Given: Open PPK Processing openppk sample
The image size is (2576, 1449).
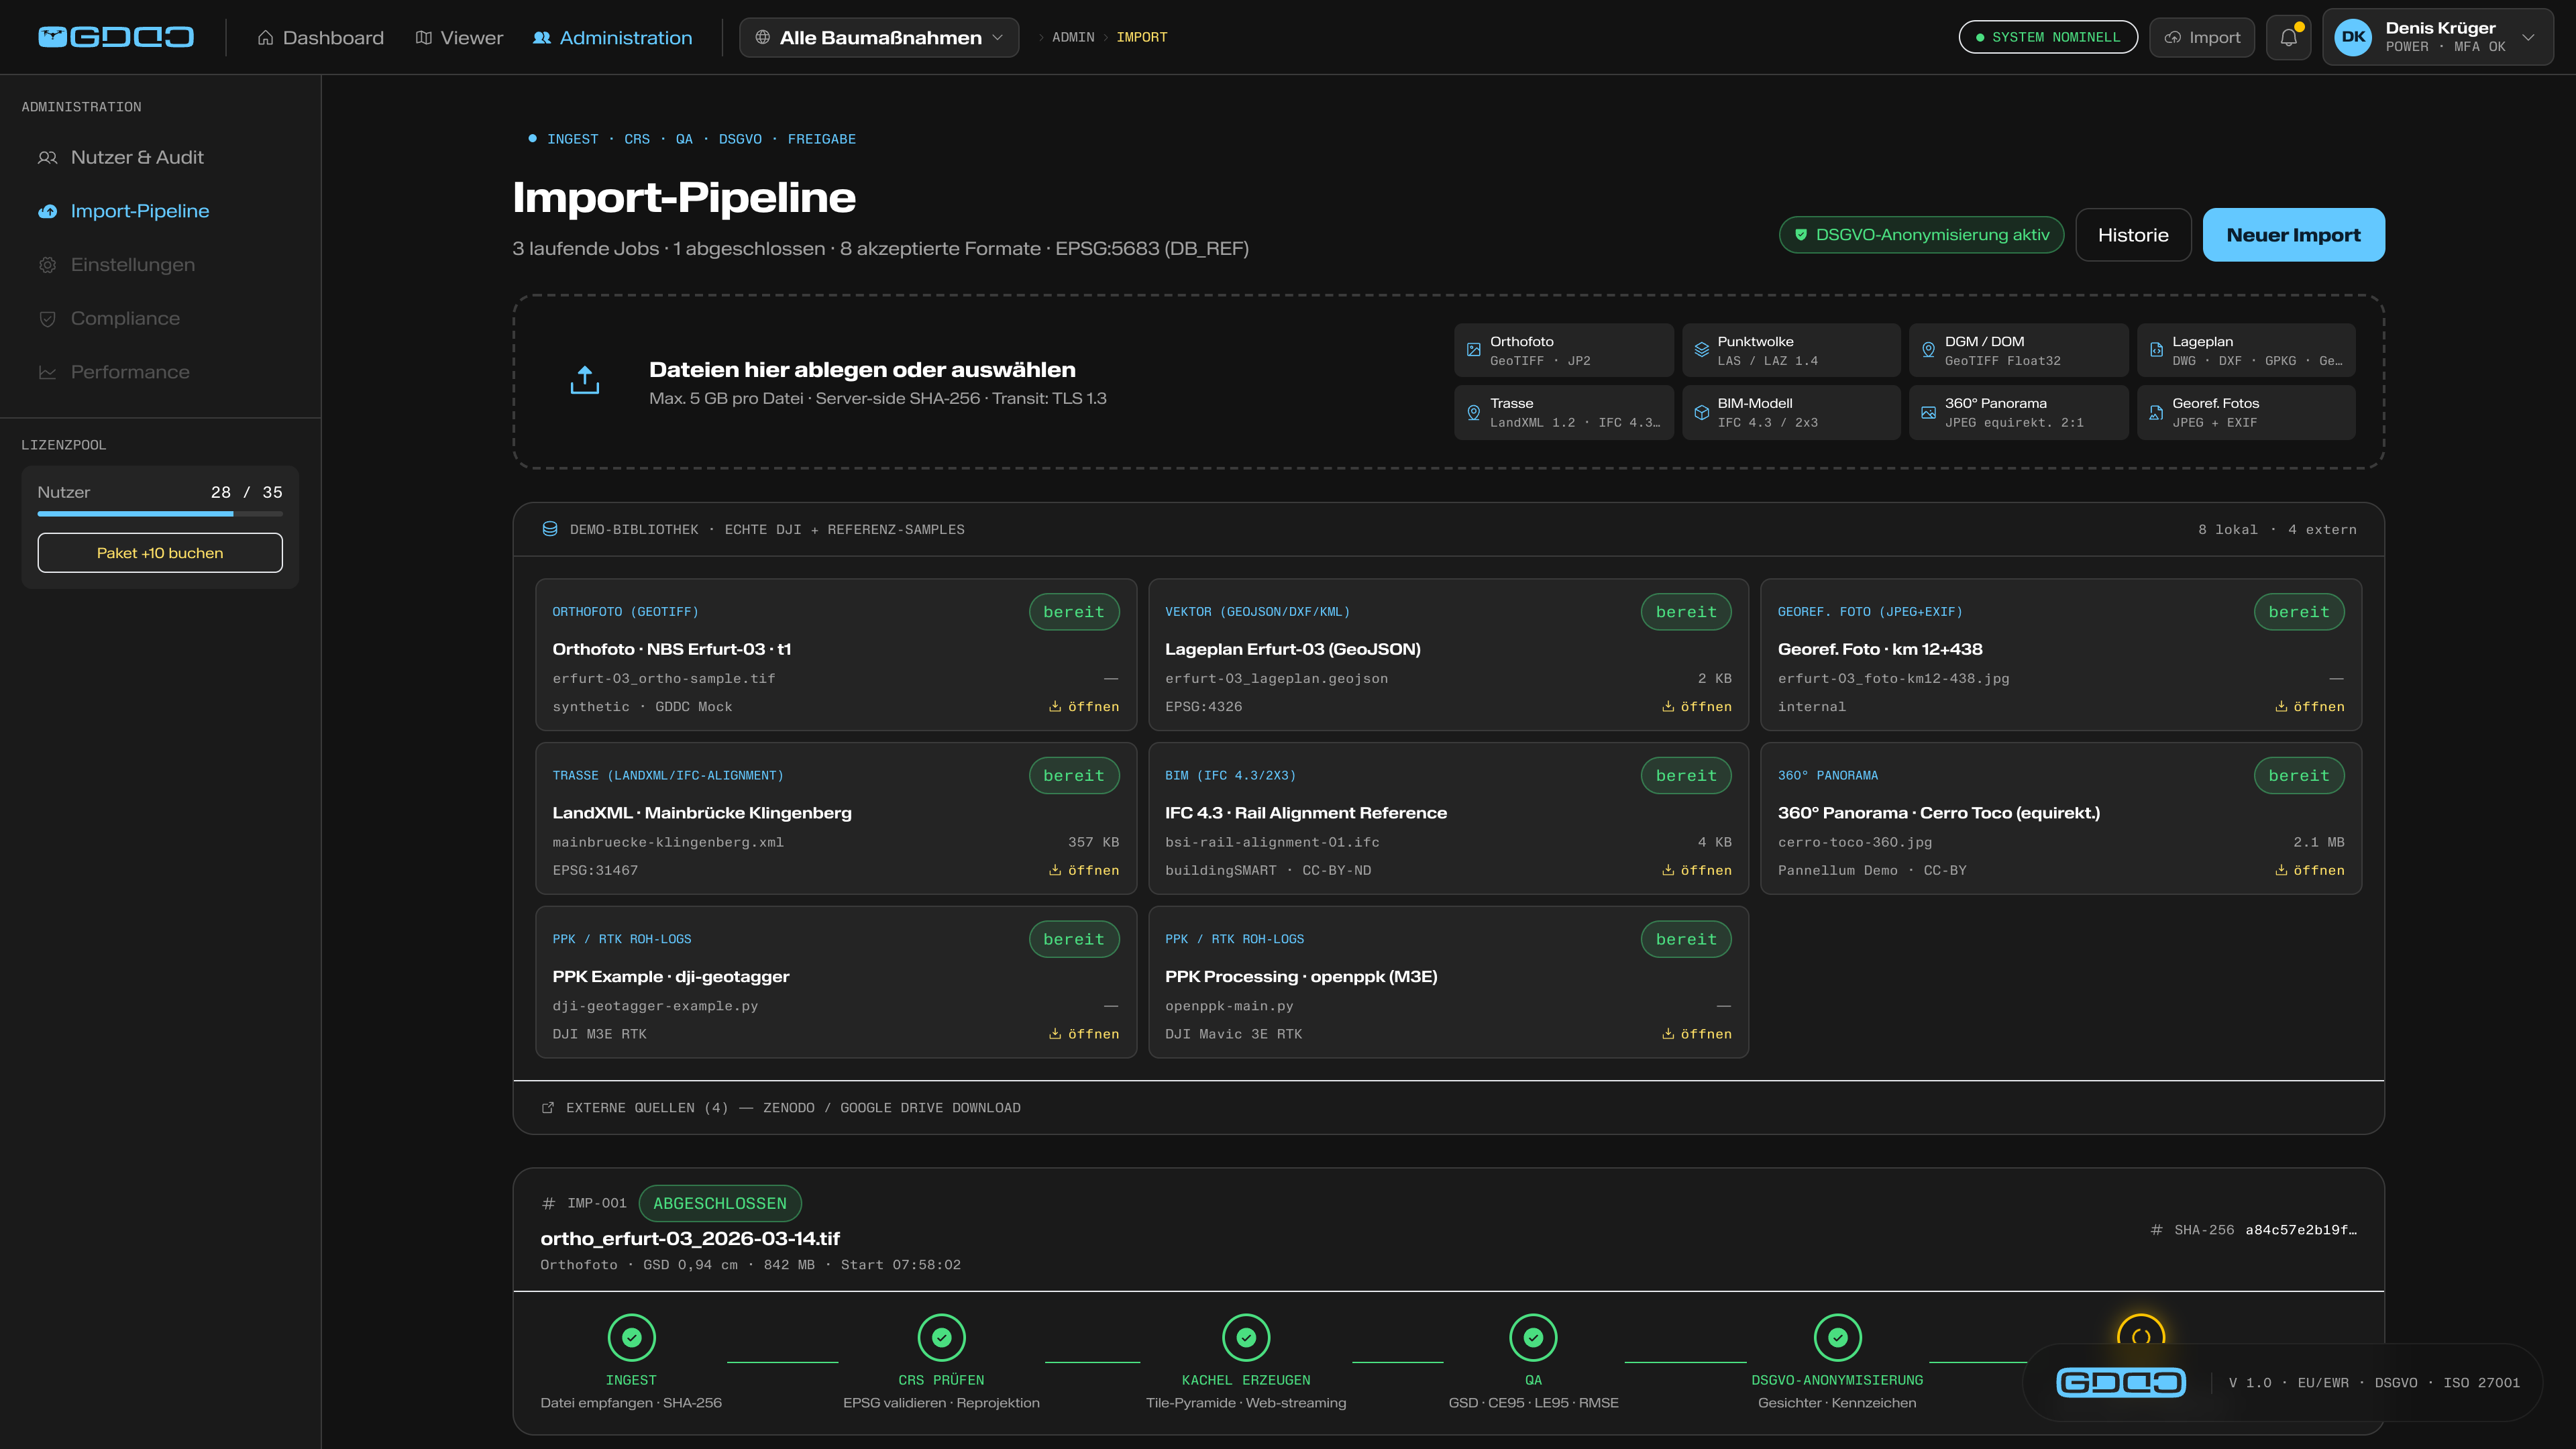Looking at the screenshot, I should tap(1696, 1035).
